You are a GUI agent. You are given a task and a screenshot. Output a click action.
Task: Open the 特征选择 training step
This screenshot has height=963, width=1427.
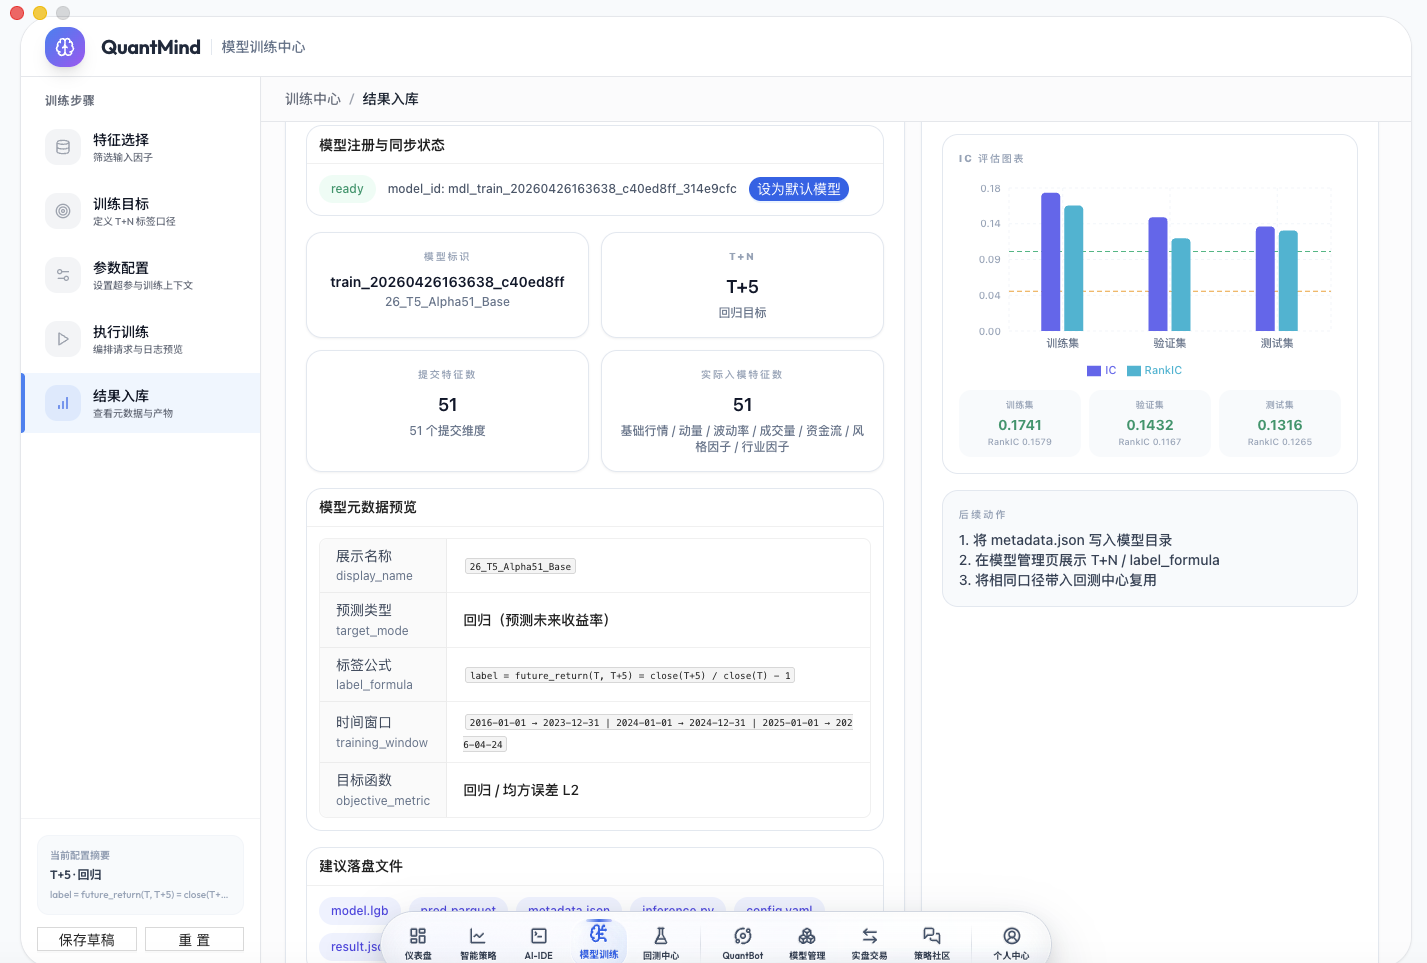click(x=140, y=147)
